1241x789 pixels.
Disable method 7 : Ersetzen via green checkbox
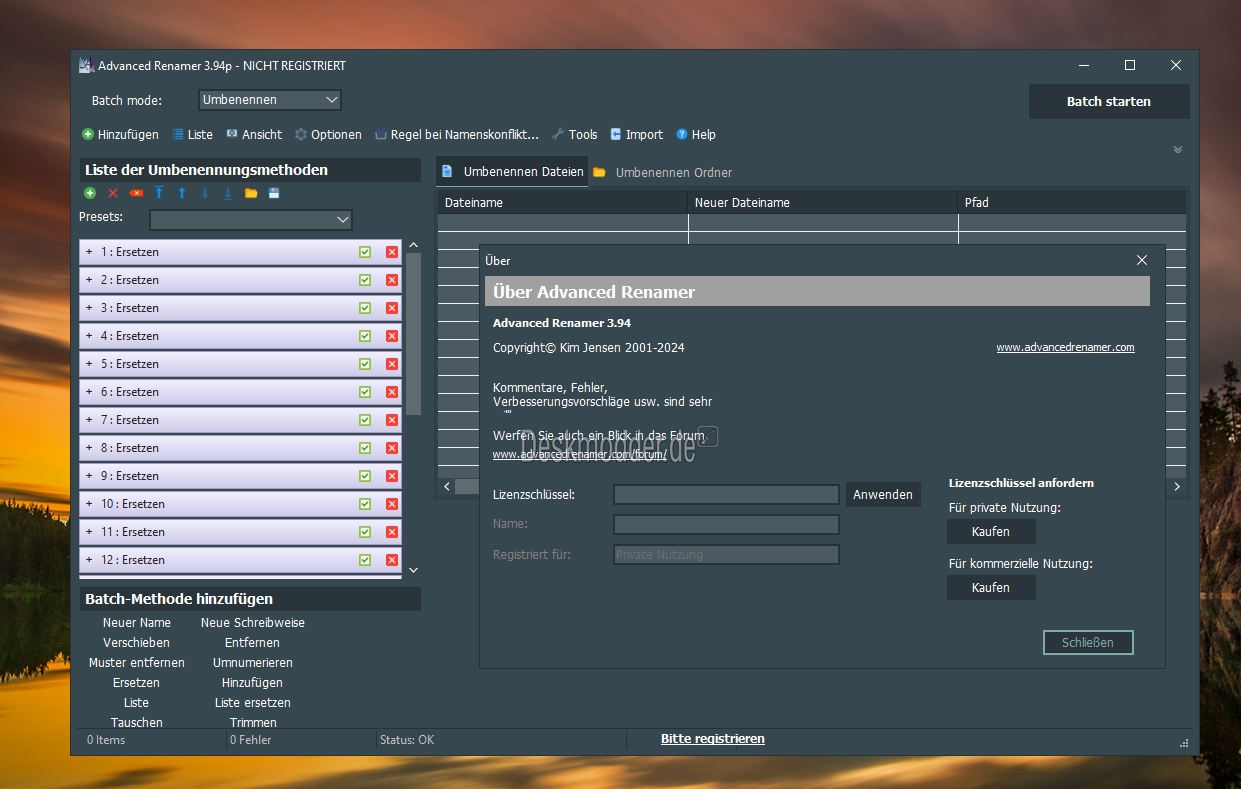coord(365,420)
